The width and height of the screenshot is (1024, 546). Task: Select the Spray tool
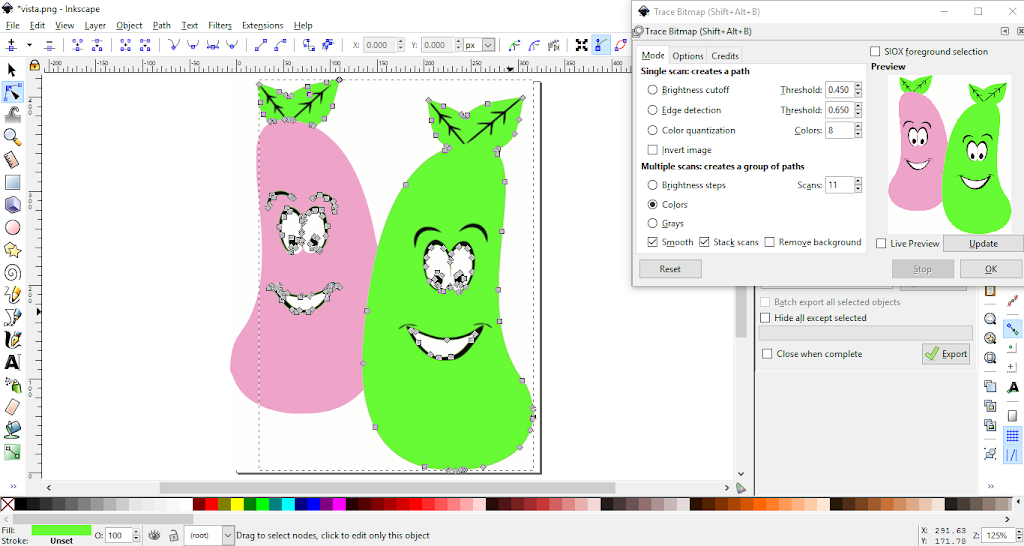point(12,385)
